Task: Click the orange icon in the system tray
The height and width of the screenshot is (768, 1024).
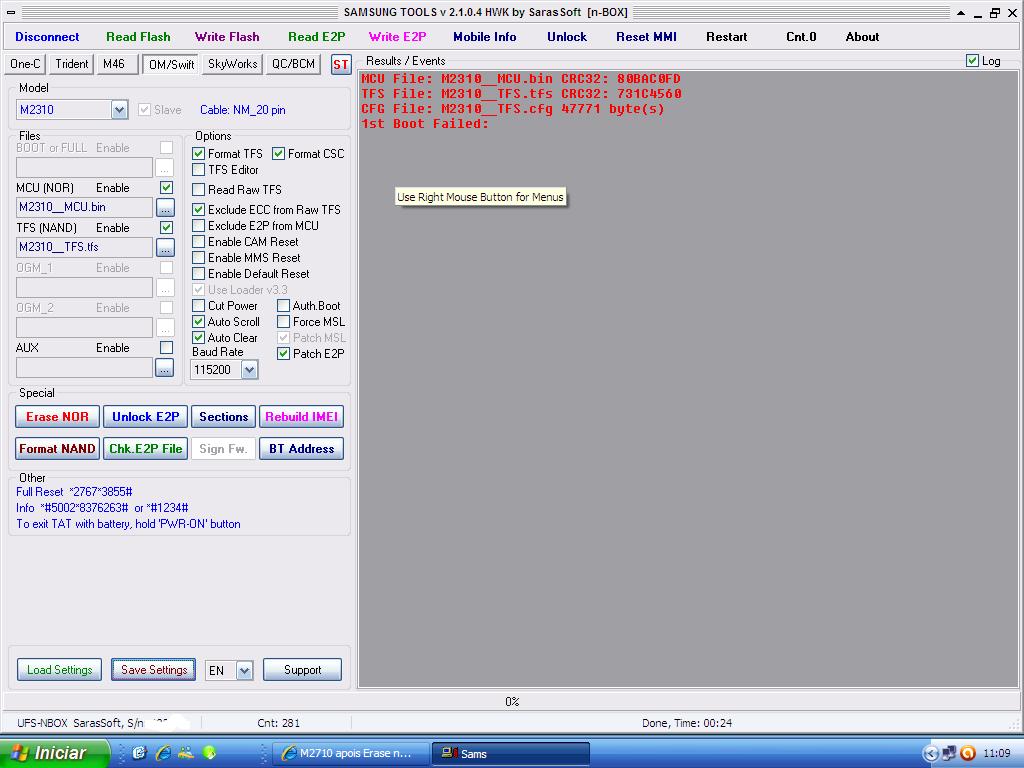Action: pyautogui.click(x=967, y=753)
